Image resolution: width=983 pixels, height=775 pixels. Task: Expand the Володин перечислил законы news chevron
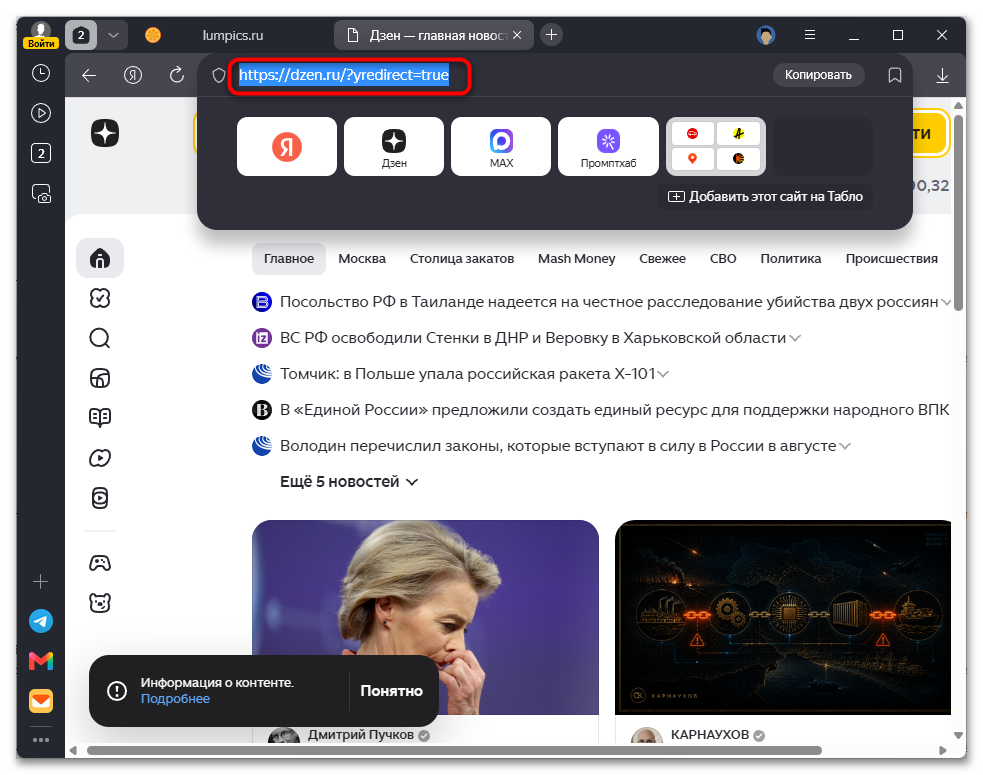point(845,446)
